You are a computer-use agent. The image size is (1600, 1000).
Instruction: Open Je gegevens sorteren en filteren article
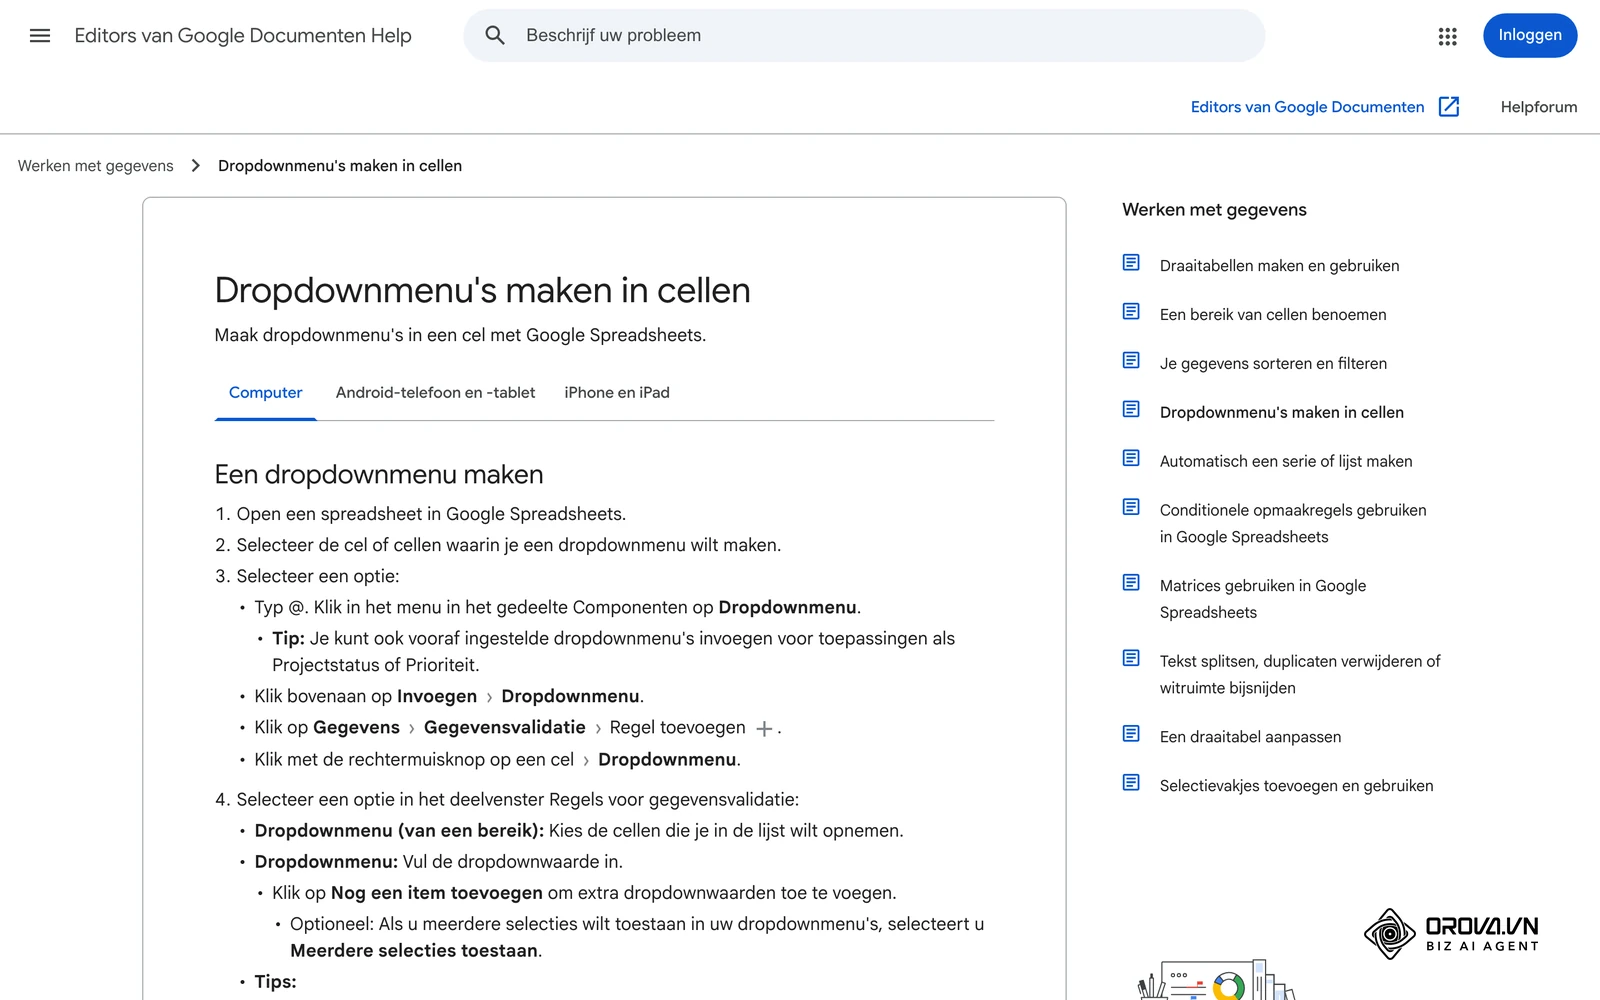pyautogui.click(x=1273, y=364)
